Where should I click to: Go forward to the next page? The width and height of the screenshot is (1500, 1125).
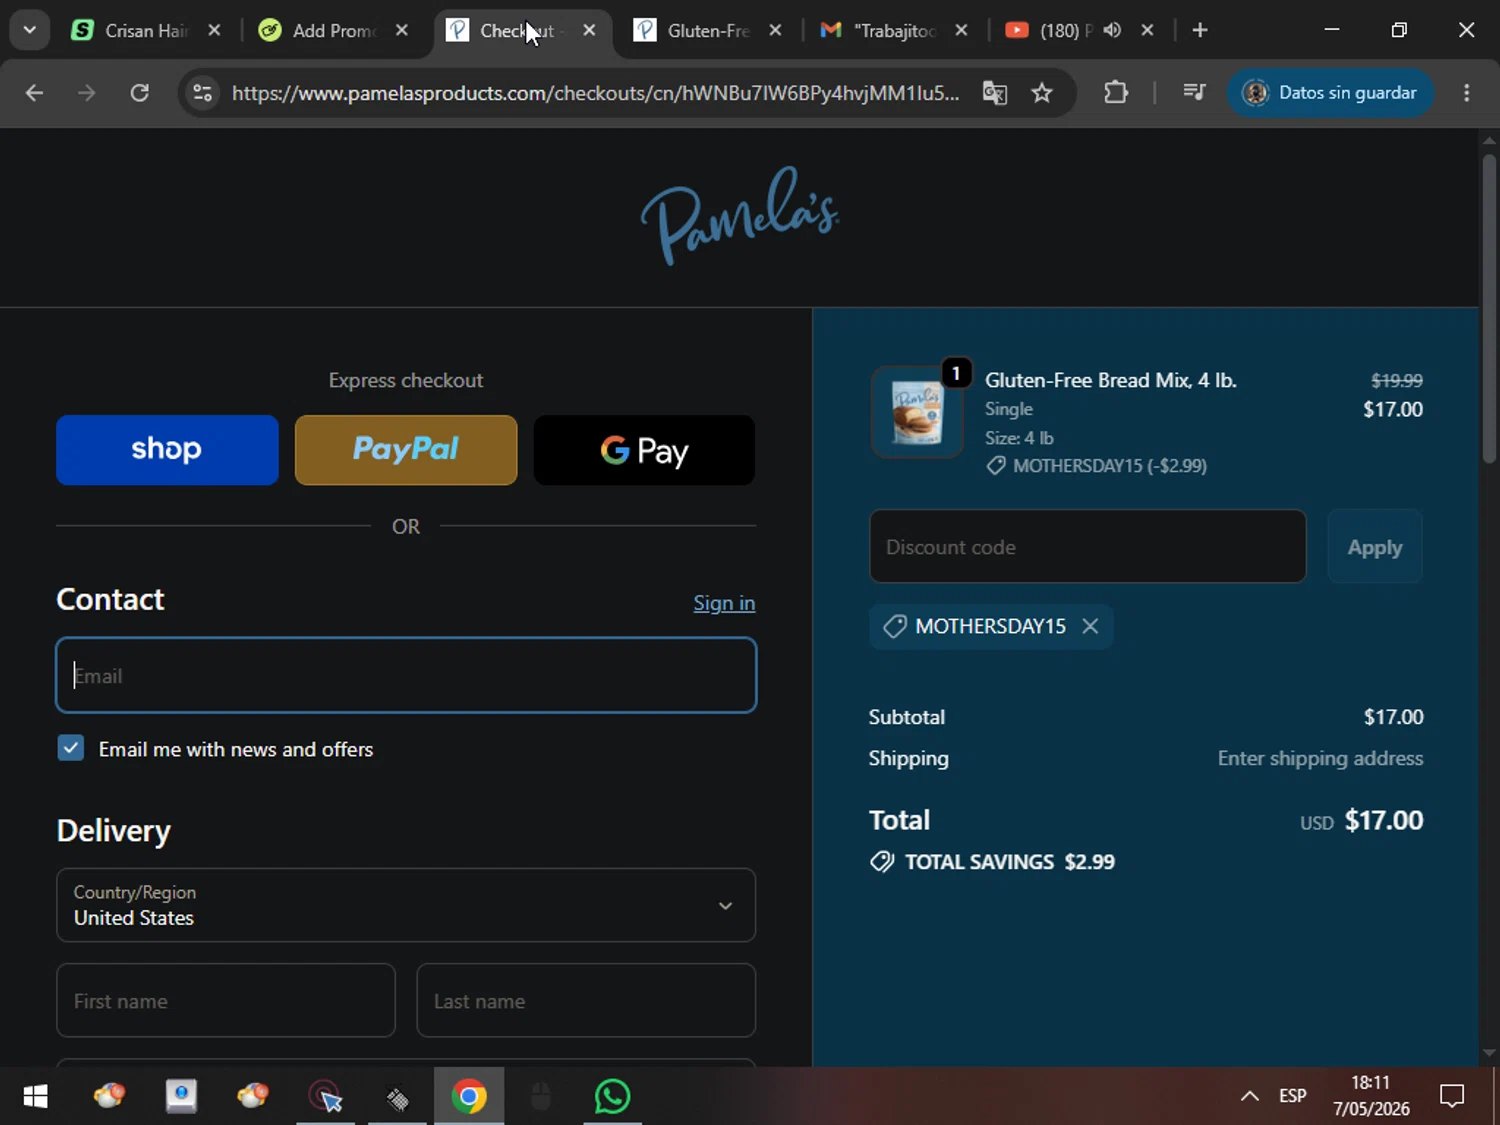pos(87,93)
